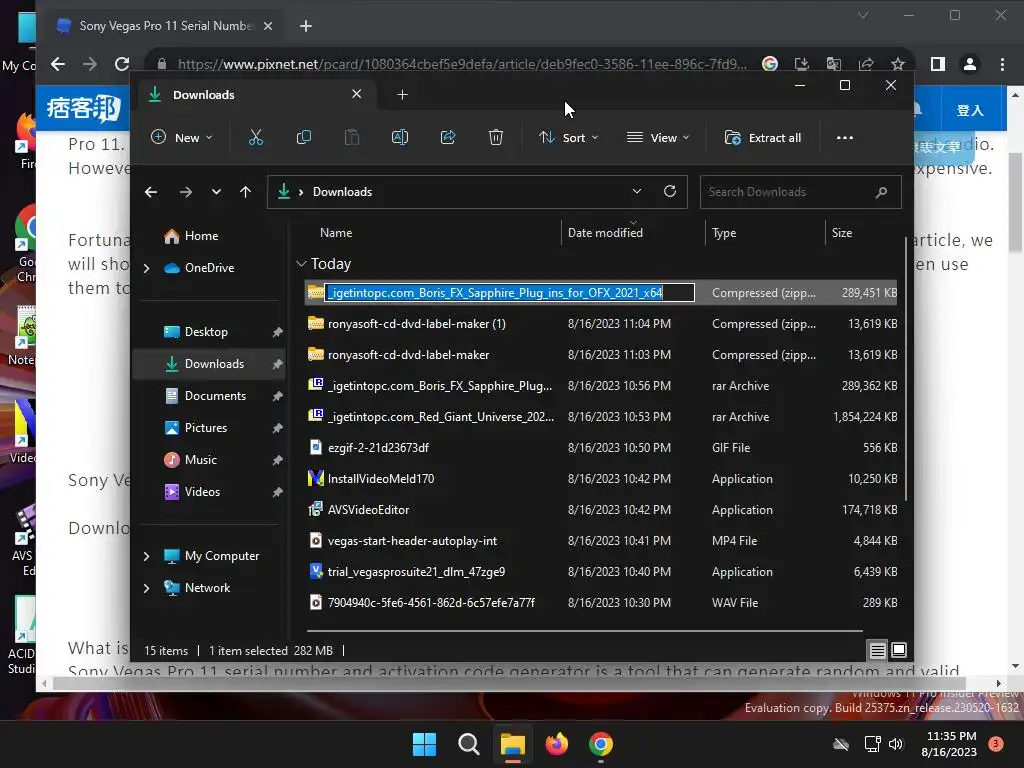The width and height of the screenshot is (1024, 768).
Task: Unpin Music from quick access
Action: coord(278,460)
